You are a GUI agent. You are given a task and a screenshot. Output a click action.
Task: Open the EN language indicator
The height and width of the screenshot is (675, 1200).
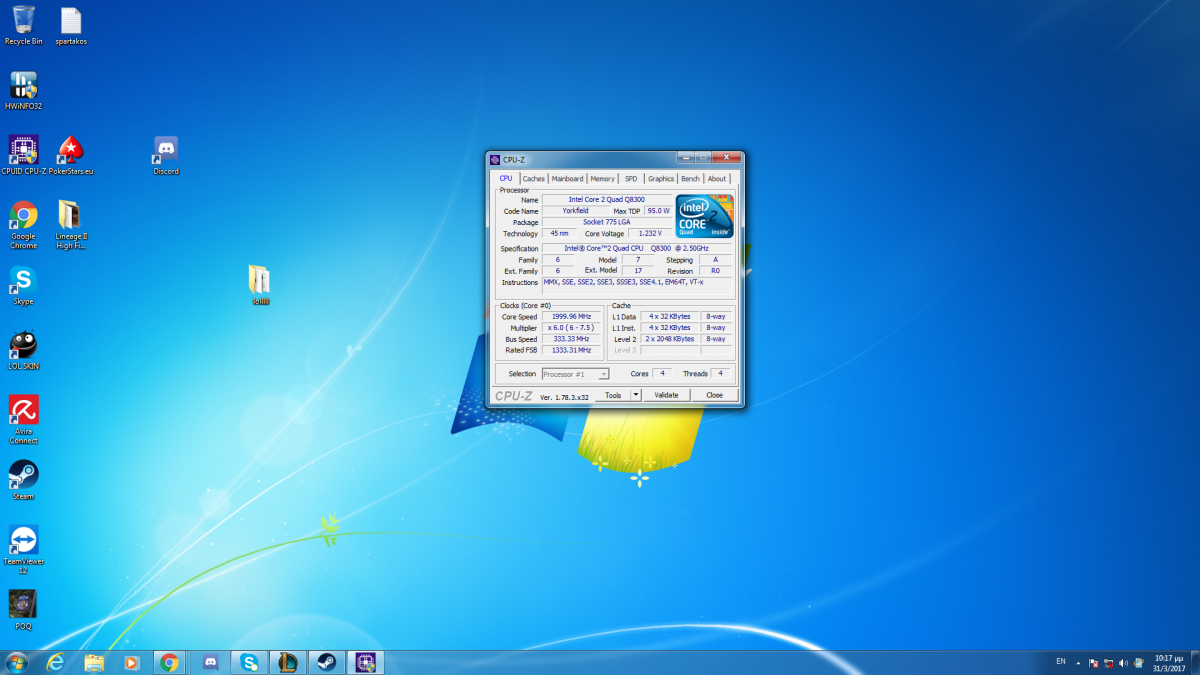tap(1060, 662)
